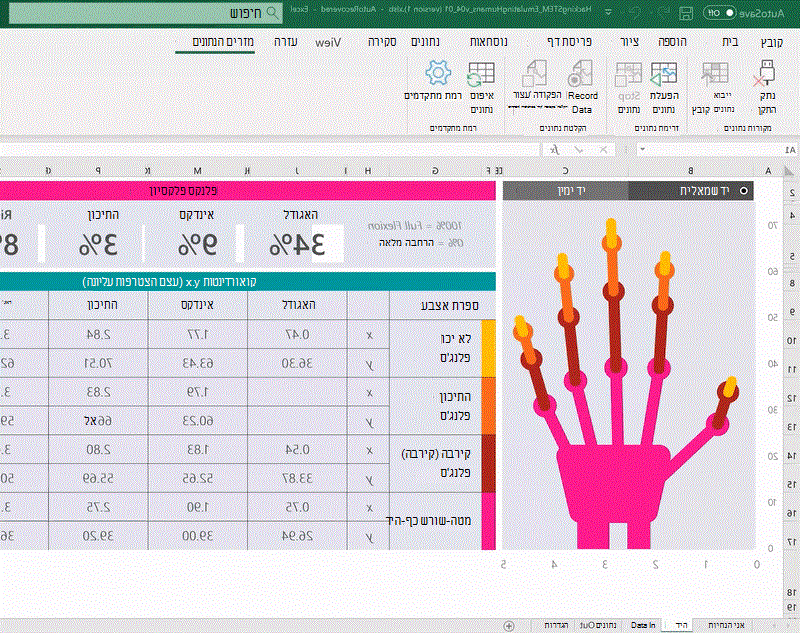This screenshot has height=633, width=800.
Task: Open the Data (נתונים) ribbon tab
Action: [426, 42]
